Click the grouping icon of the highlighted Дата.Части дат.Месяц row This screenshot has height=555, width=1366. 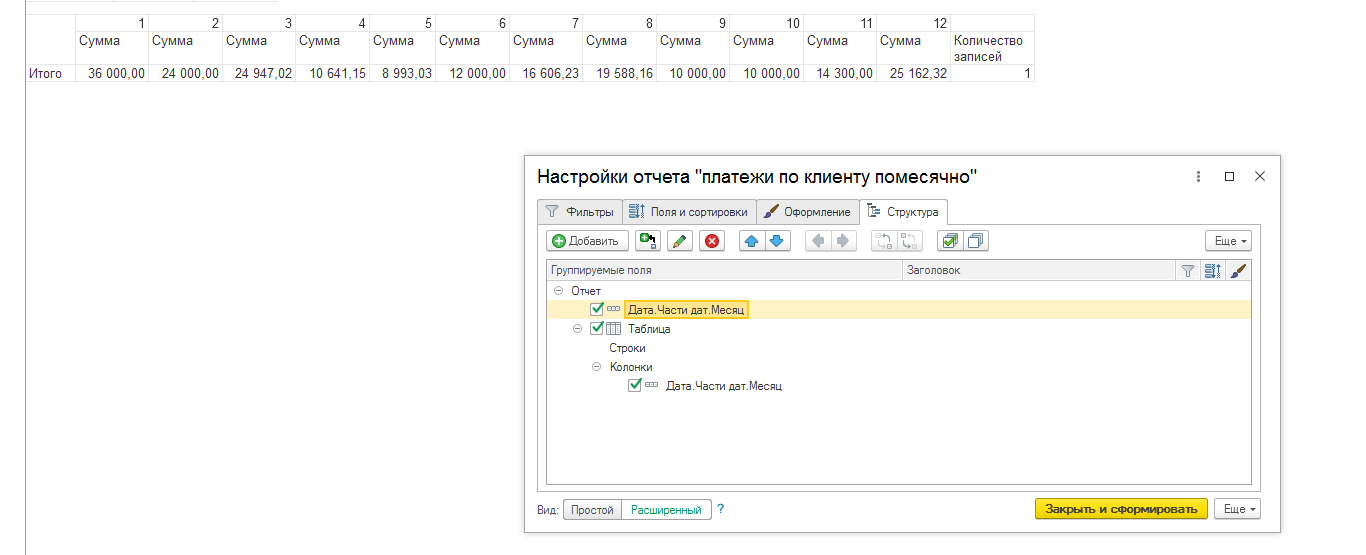pos(614,309)
